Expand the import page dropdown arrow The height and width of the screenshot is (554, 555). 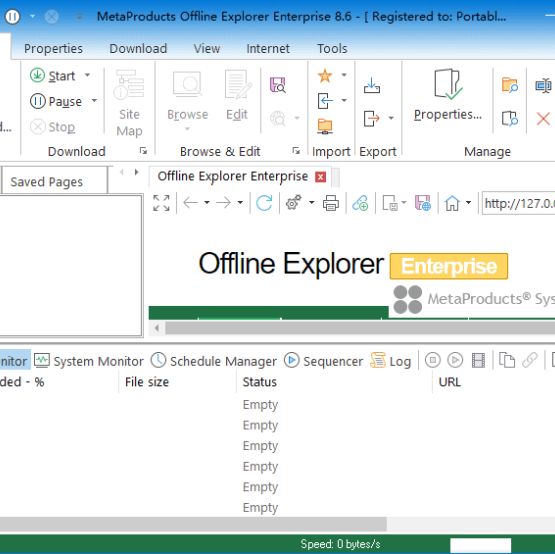coord(344,101)
